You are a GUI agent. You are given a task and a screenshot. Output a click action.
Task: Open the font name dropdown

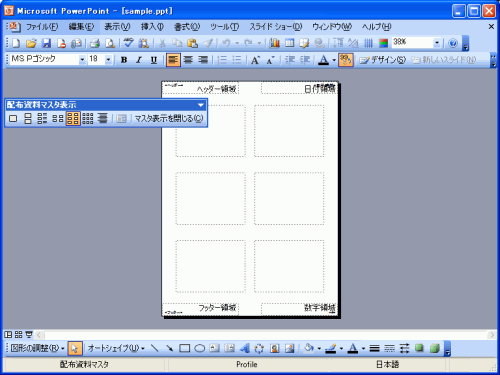point(82,60)
